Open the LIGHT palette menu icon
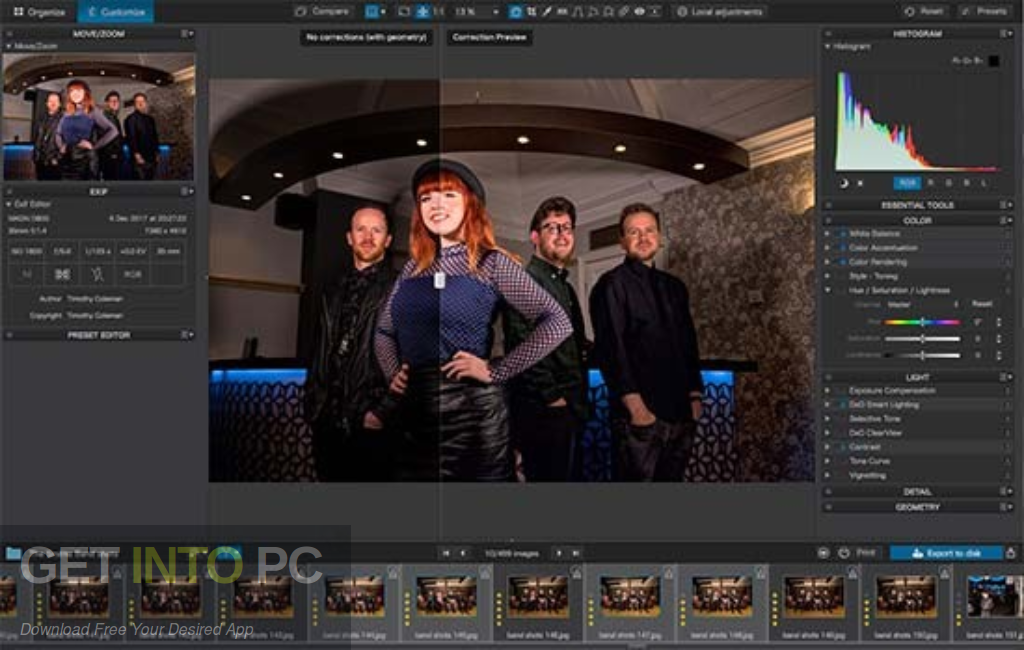This screenshot has height=650, width=1024. point(1006,377)
